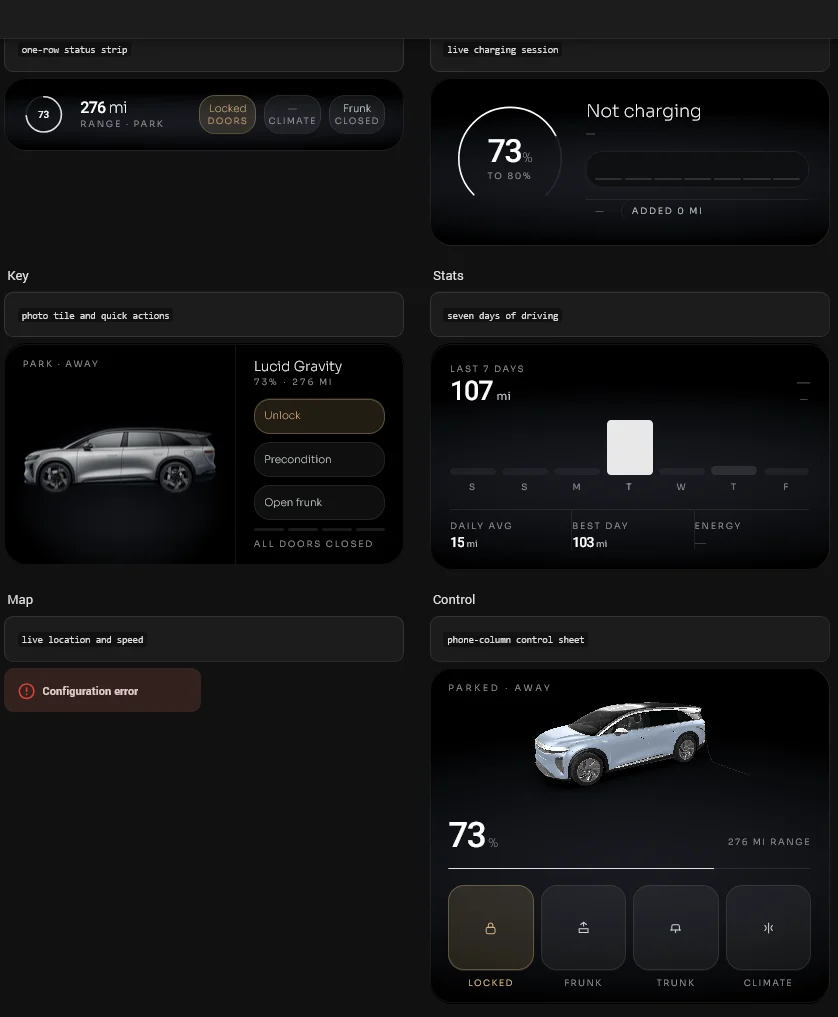Screen dimensions: 838x1017
Task: Click the Energy stat label
Action: [x=717, y=526]
